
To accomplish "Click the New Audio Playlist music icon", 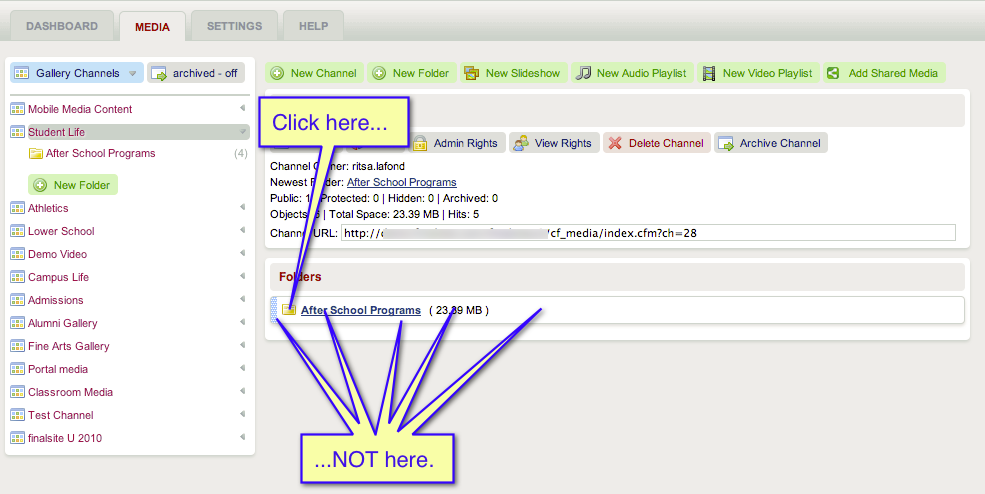I will click(x=584, y=73).
